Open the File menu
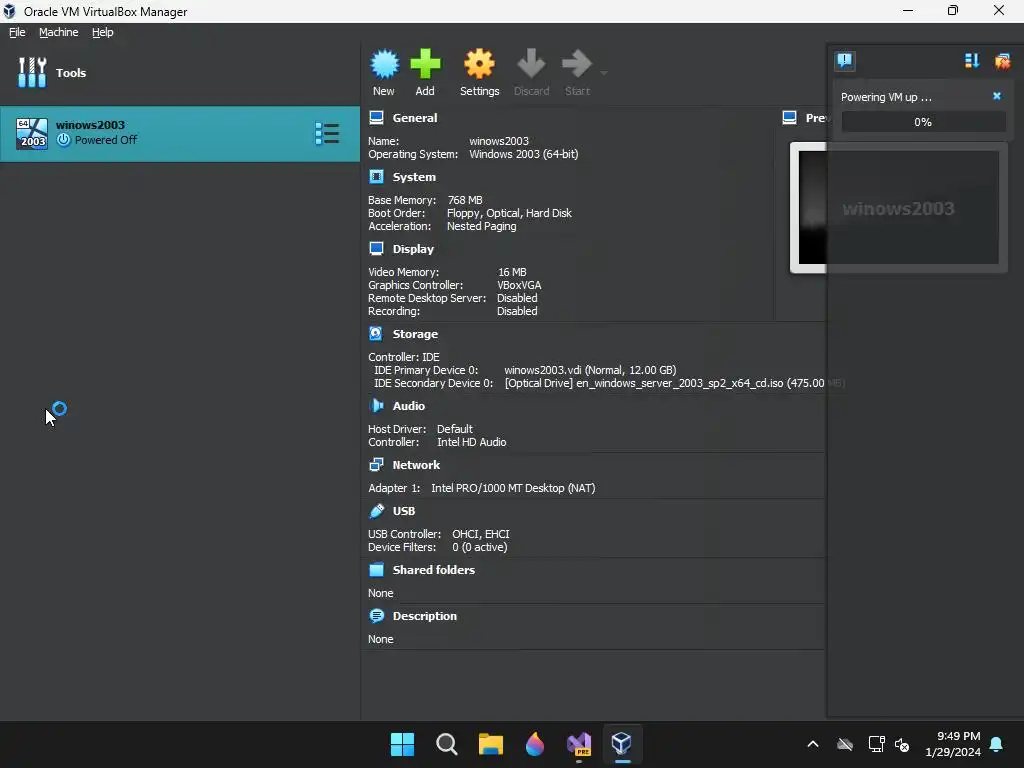This screenshot has width=1024, height=768. pyautogui.click(x=17, y=32)
